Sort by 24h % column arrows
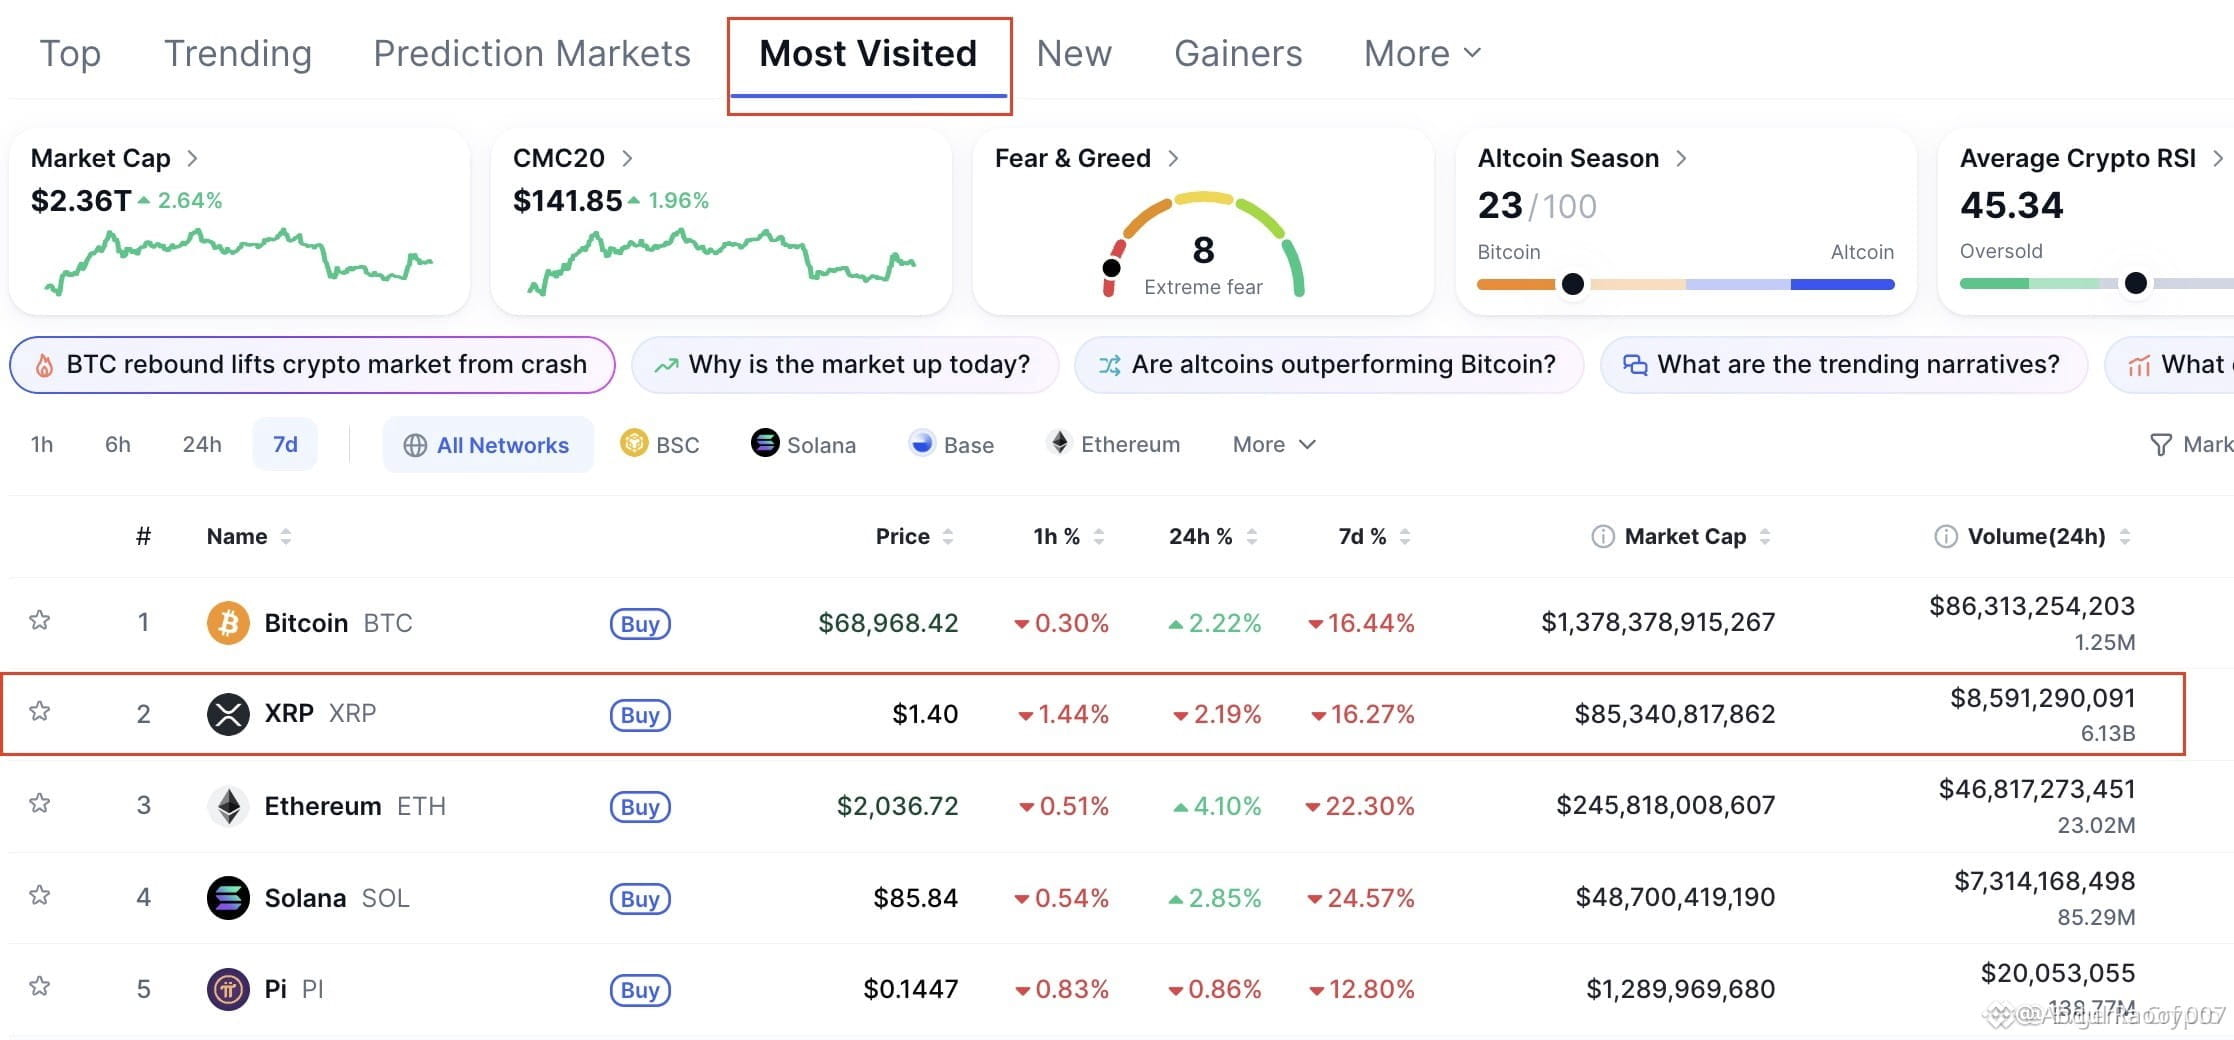The width and height of the screenshot is (2234, 1040). [x=1252, y=537]
